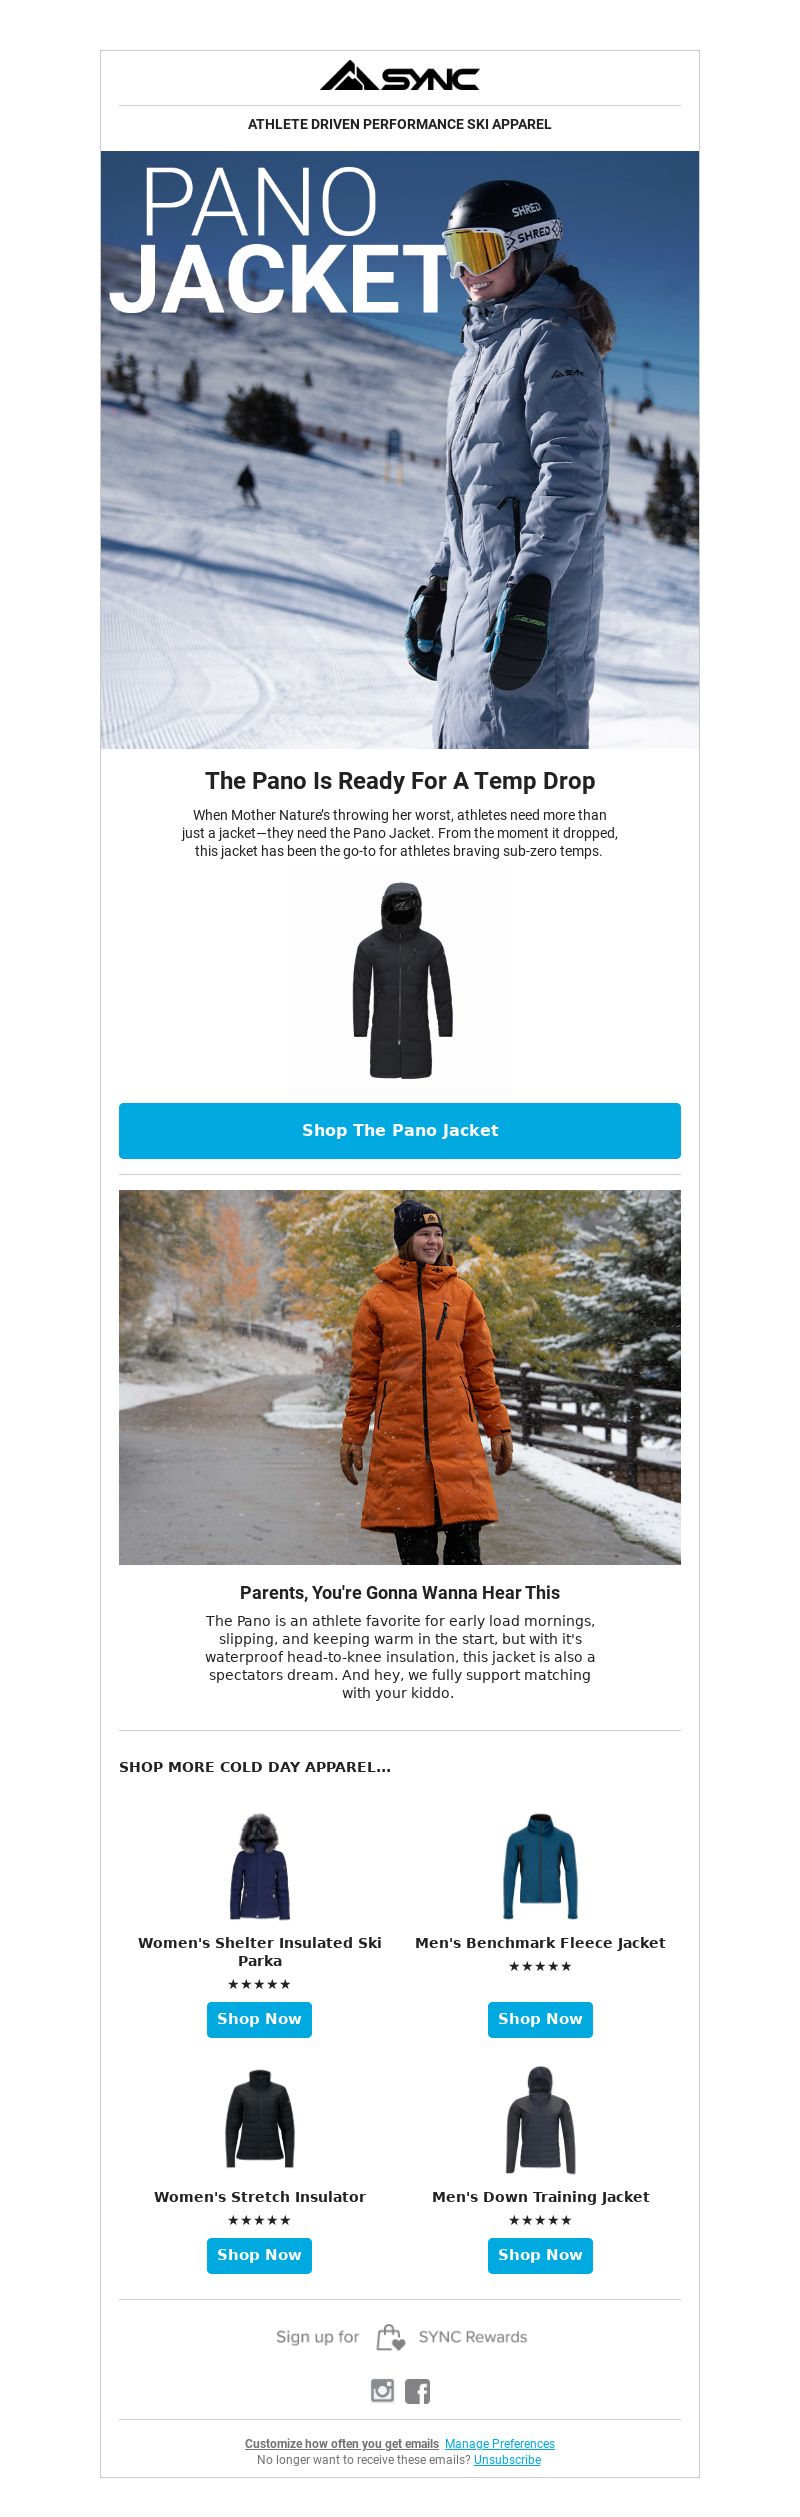Click Shop Now under Men's Down Training Jacket
The width and height of the screenshot is (800, 2517).
click(x=540, y=2255)
